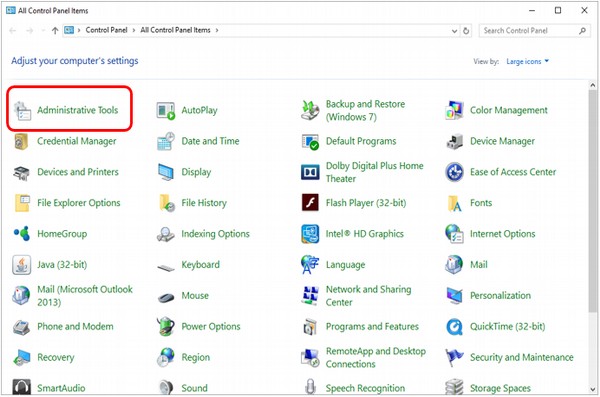The width and height of the screenshot is (600, 397).
Task: Click the Backup and Restore icon
Action: [x=310, y=110]
